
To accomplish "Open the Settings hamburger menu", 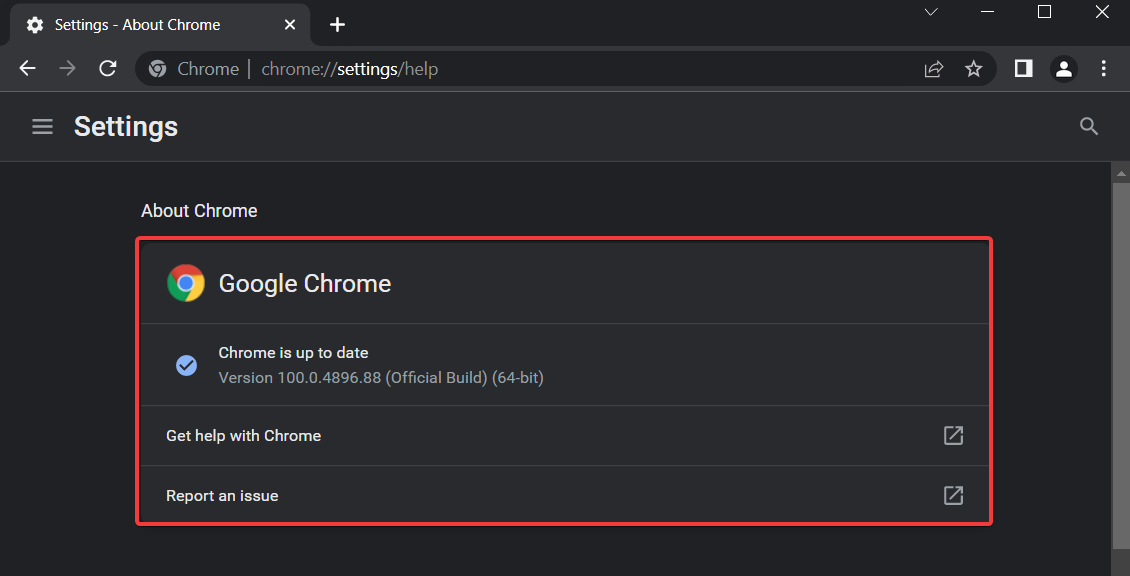I will pos(43,127).
